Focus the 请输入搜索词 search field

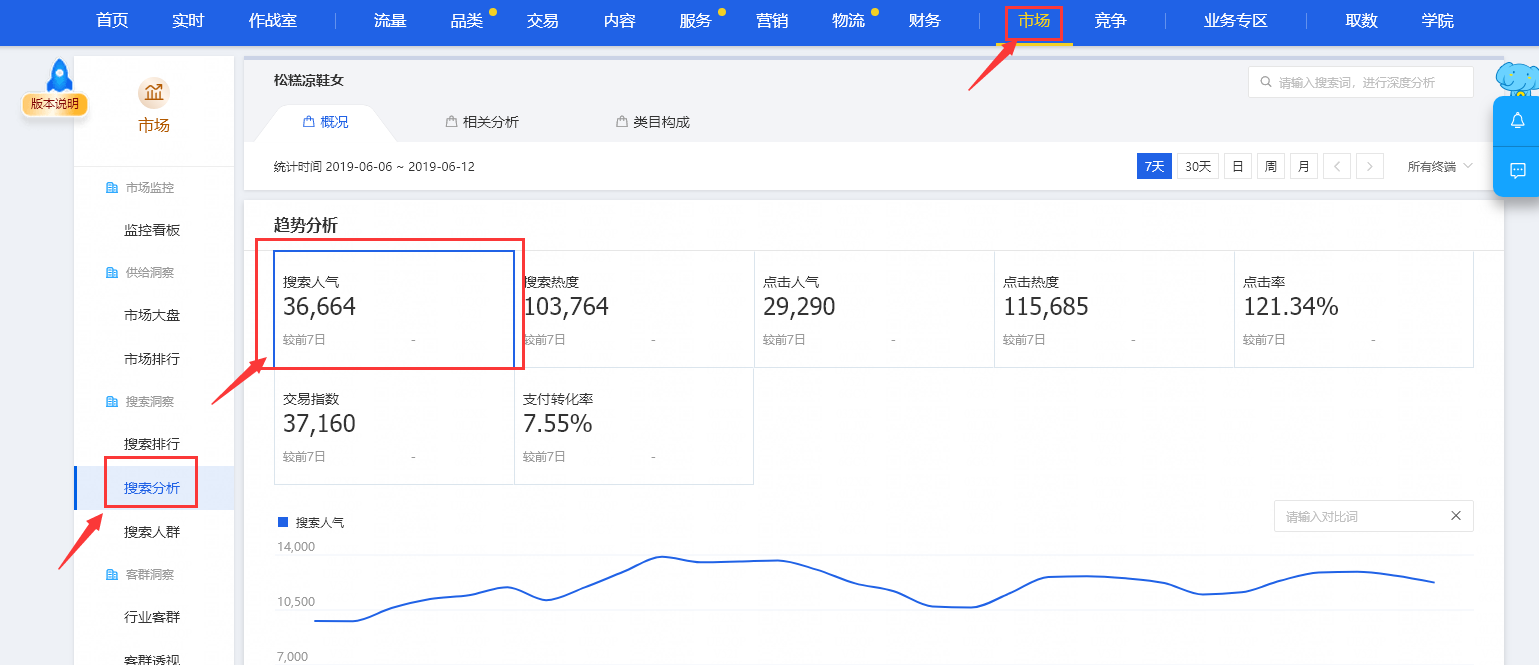[1360, 82]
